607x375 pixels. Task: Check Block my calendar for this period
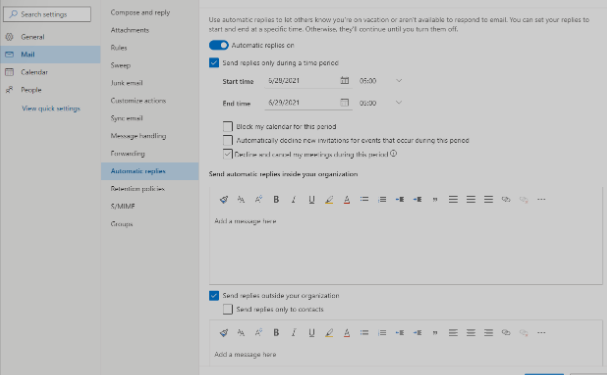[228, 127]
